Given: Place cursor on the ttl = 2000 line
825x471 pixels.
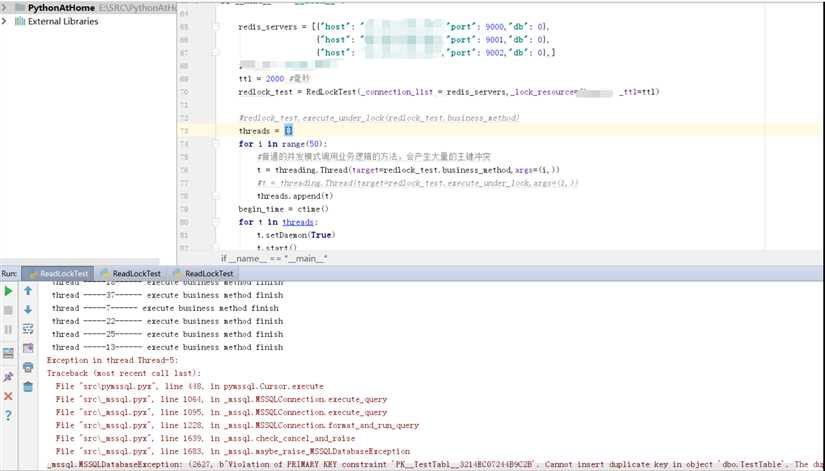Looking at the screenshot, I should (x=274, y=79).
